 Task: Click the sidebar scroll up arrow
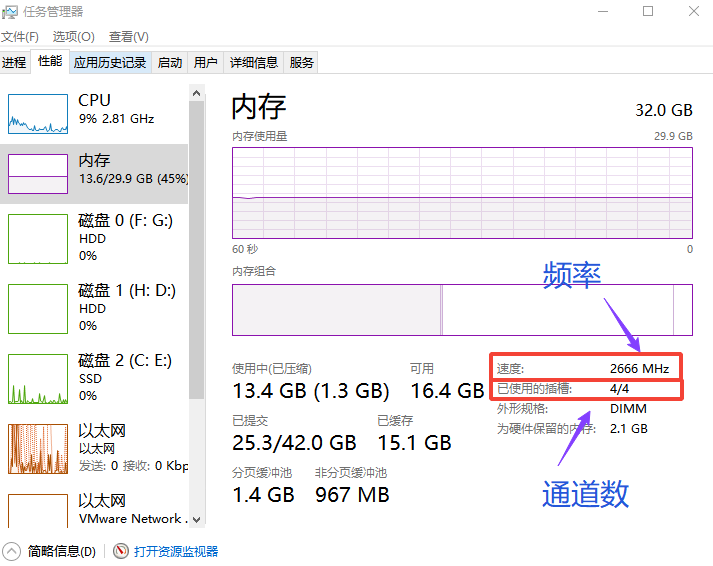coord(196,93)
